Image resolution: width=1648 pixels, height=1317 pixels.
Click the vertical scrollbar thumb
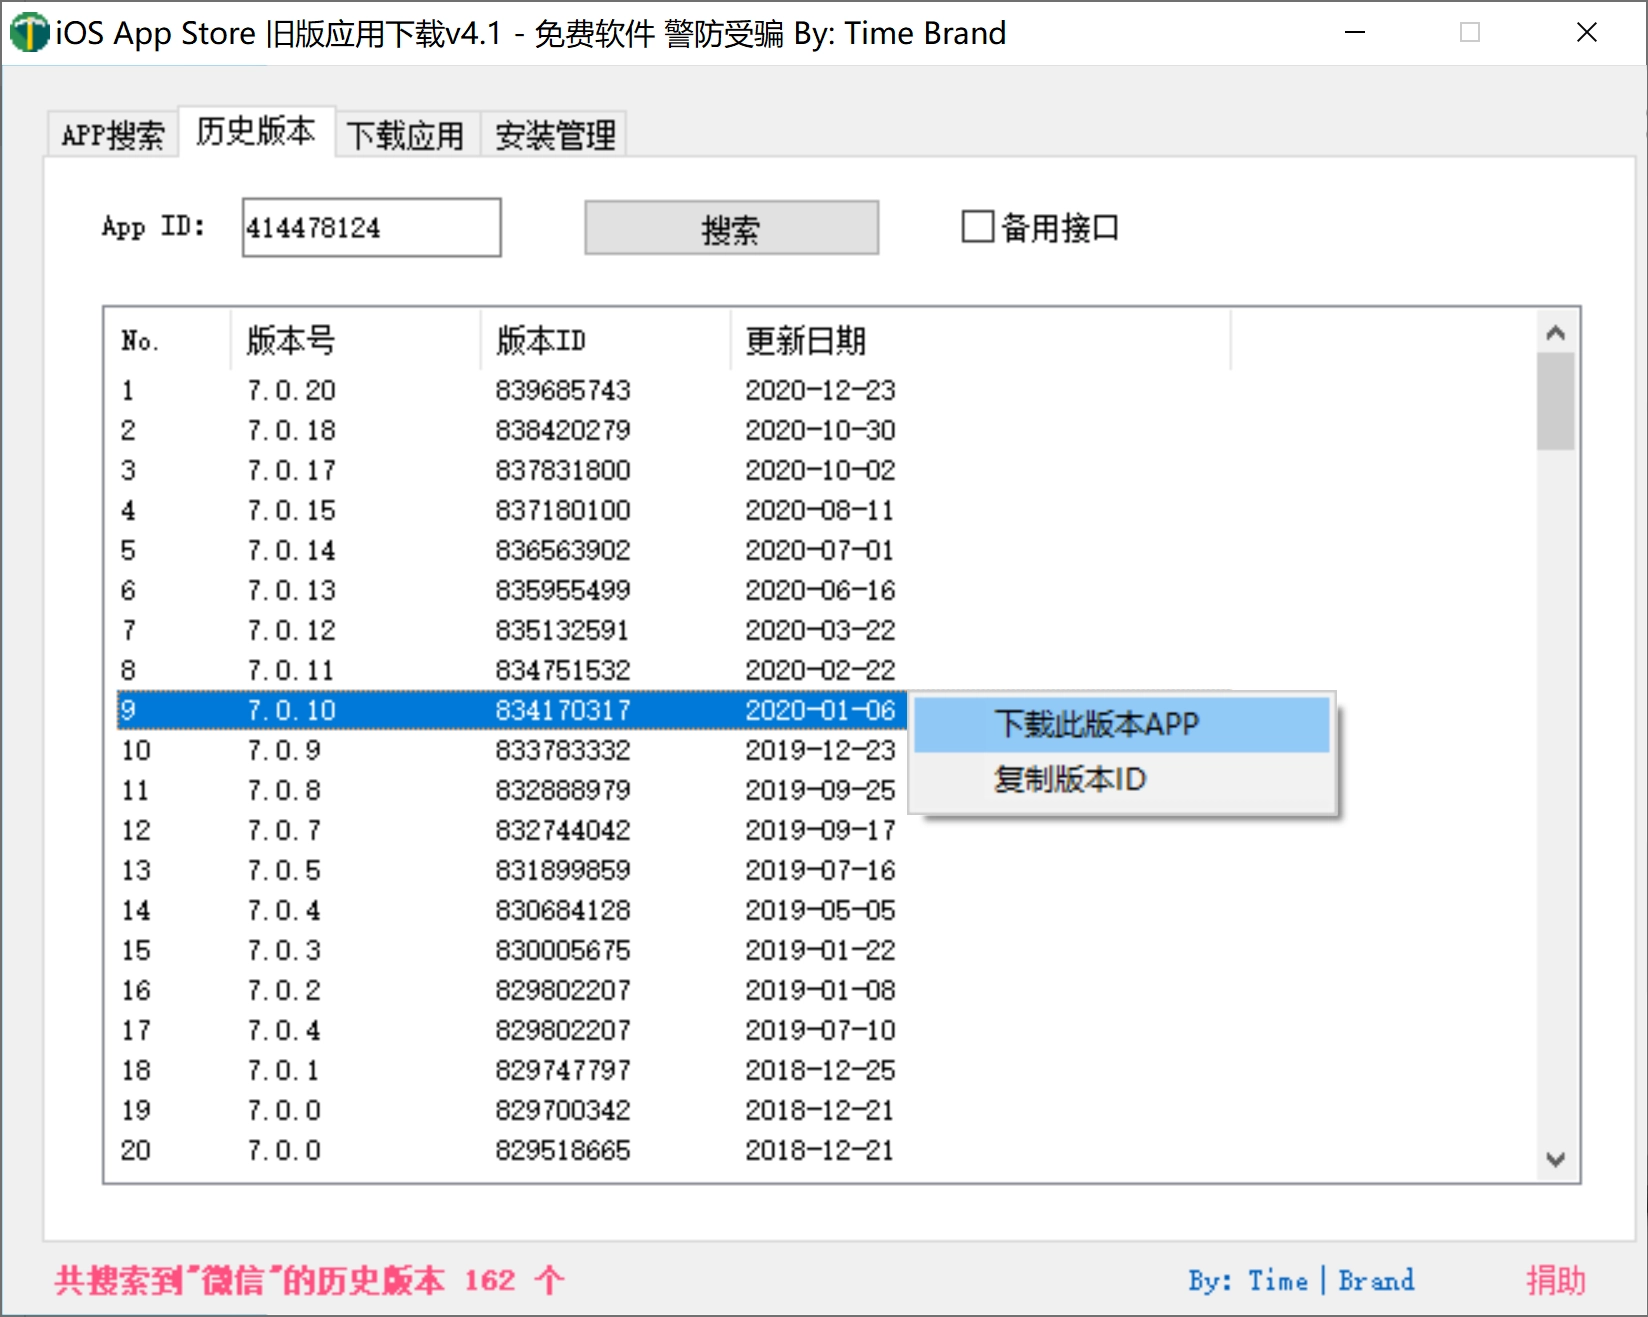pos(1555,401)
